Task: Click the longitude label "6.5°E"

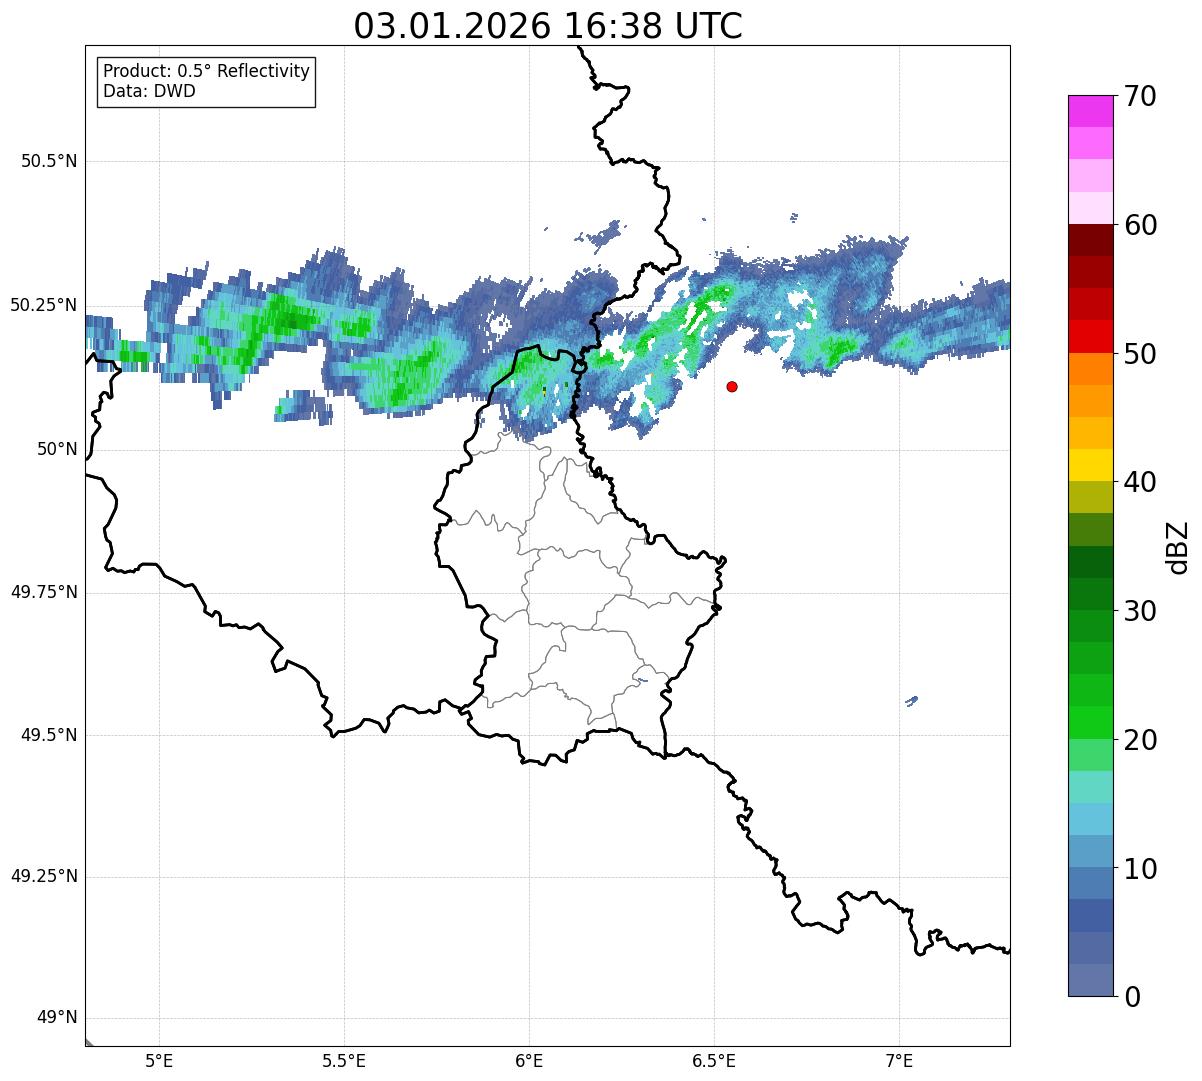Action: pyautogui.click(x=714, y=1060)
